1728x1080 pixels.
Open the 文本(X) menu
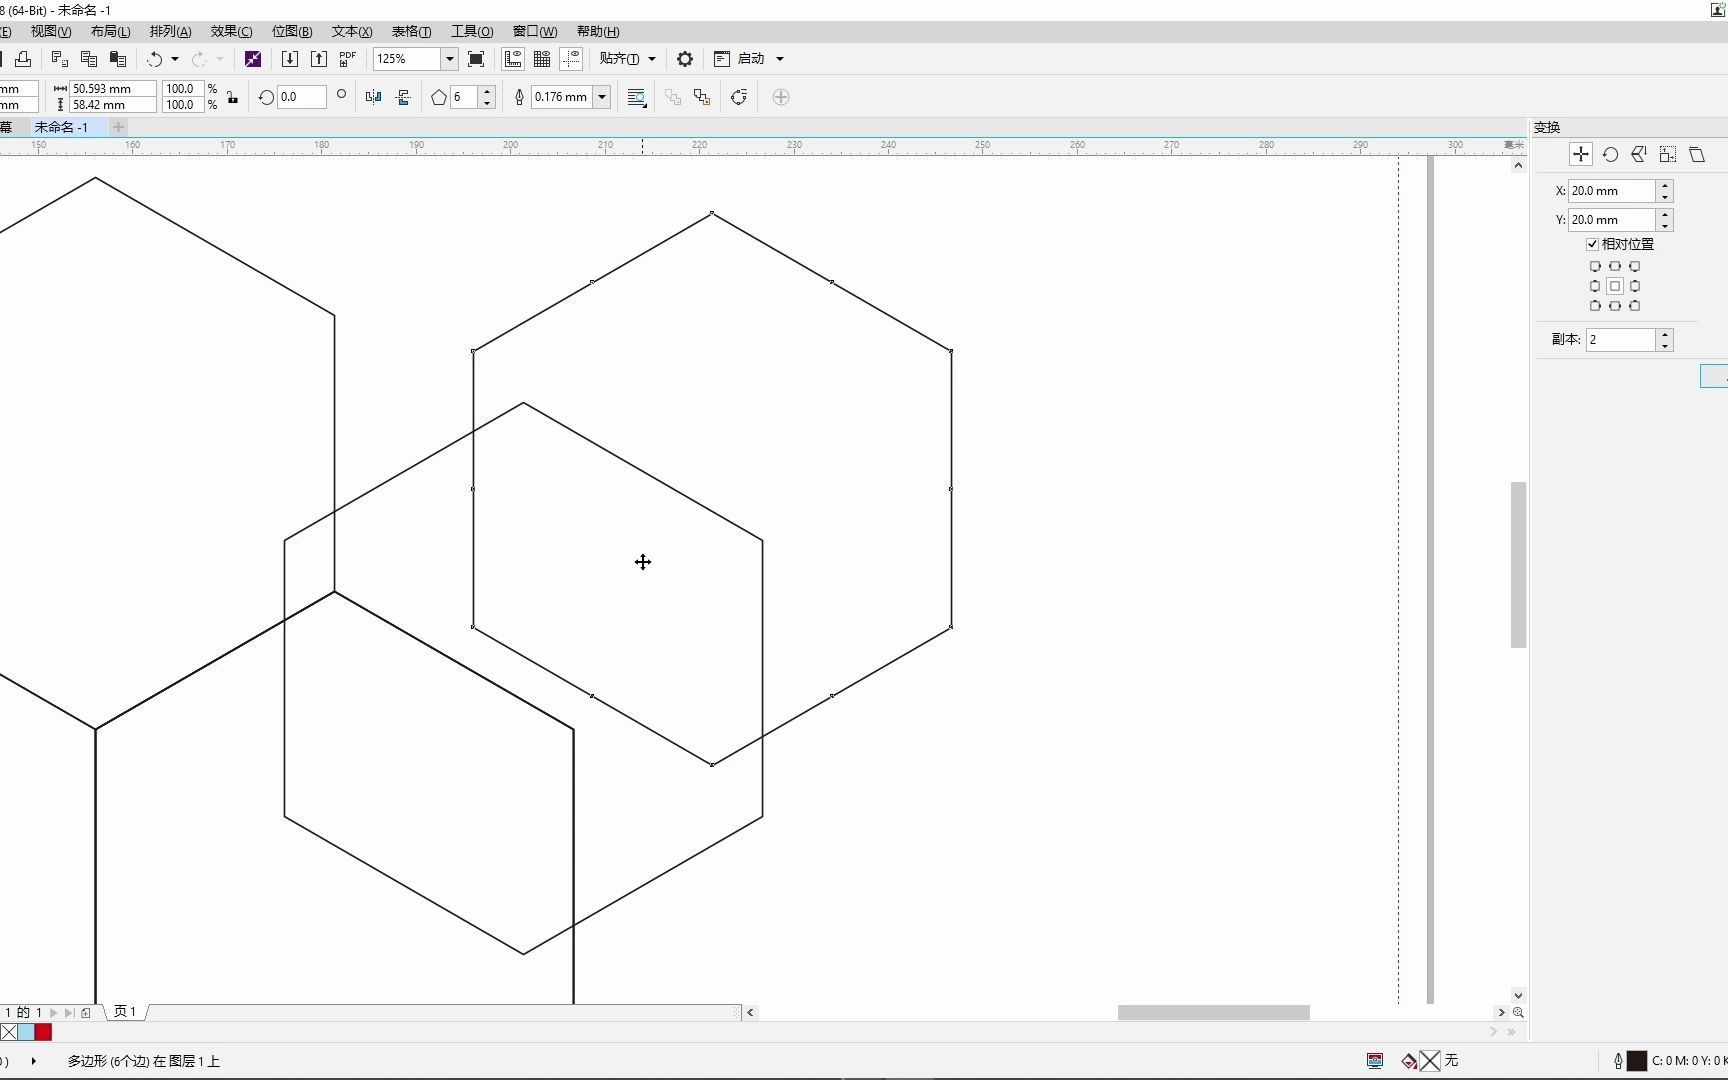click(x=352, y=32)
